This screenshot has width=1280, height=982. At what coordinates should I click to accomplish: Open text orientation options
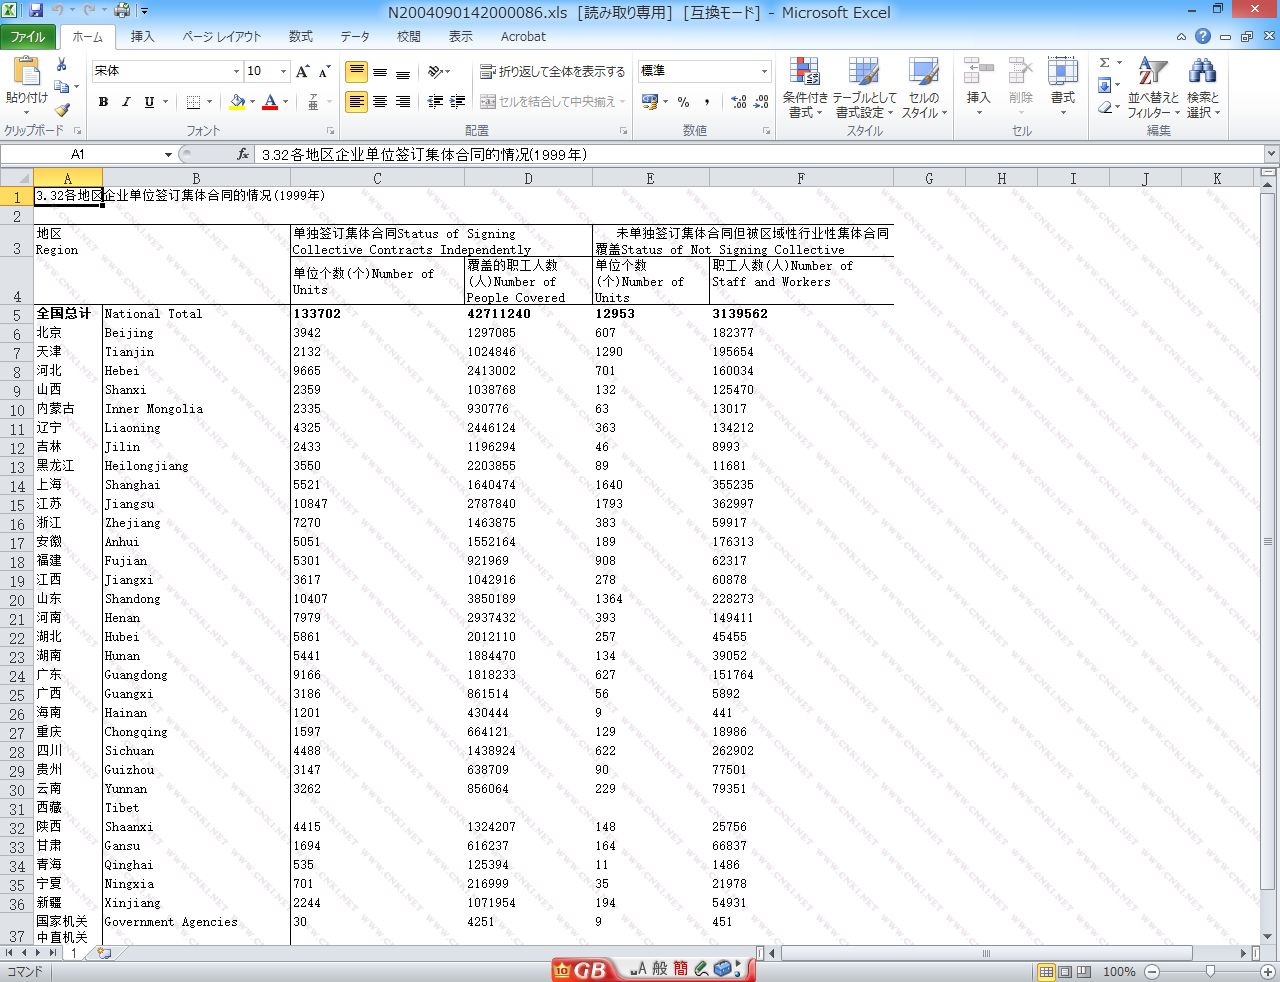tap(438, 72)
